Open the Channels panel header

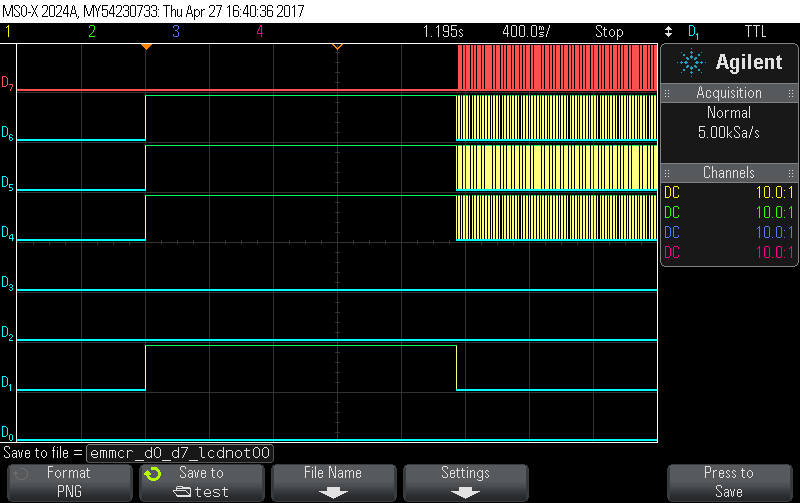pos(729,172)
